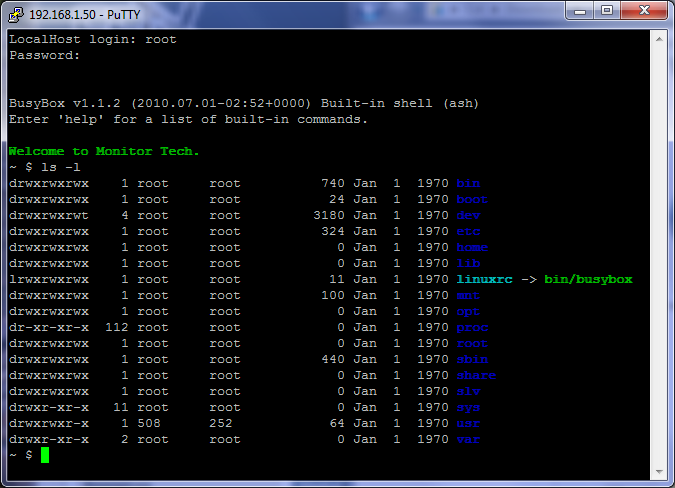Maximize the PuTTY window
675x488 pixels.
click(x=607, y=10)
